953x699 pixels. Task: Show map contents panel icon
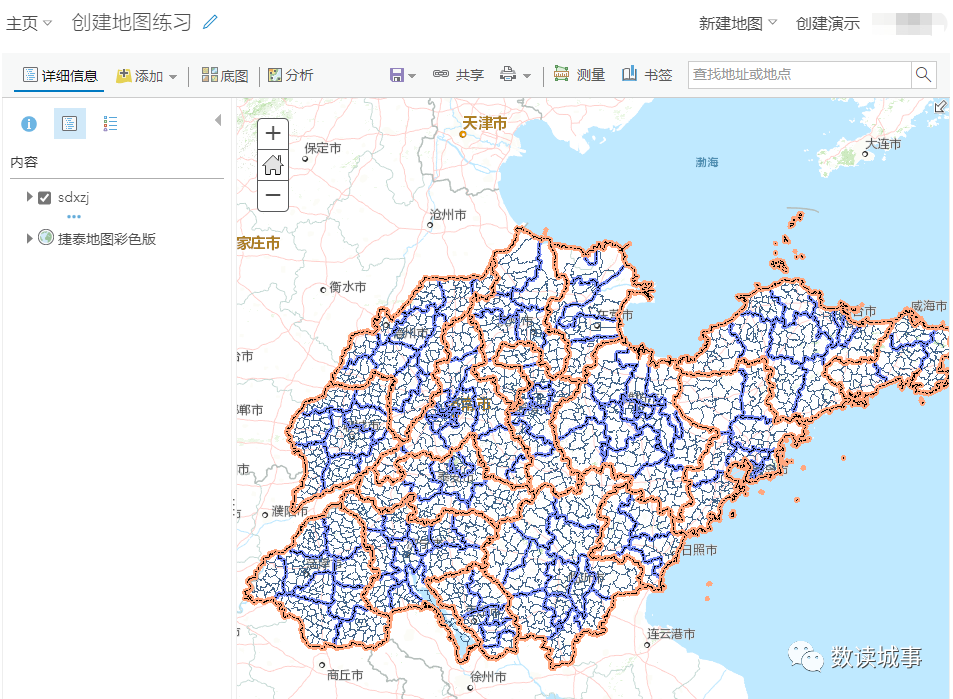point(69,123)
